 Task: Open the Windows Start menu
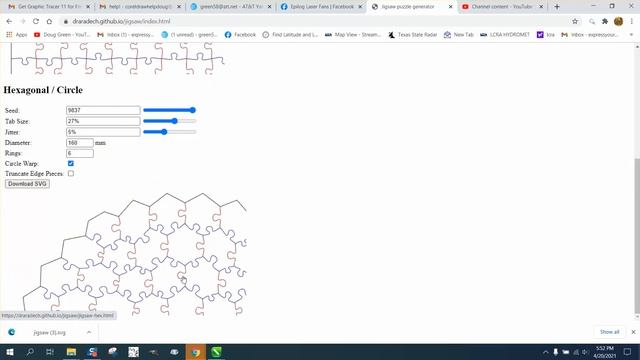tap(9, 352)
